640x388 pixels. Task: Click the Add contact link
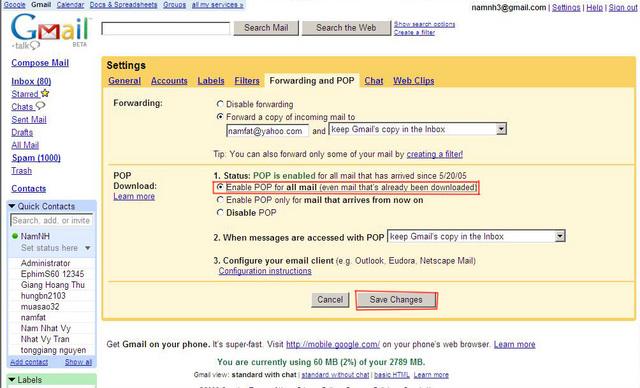[x=29, y=362]
